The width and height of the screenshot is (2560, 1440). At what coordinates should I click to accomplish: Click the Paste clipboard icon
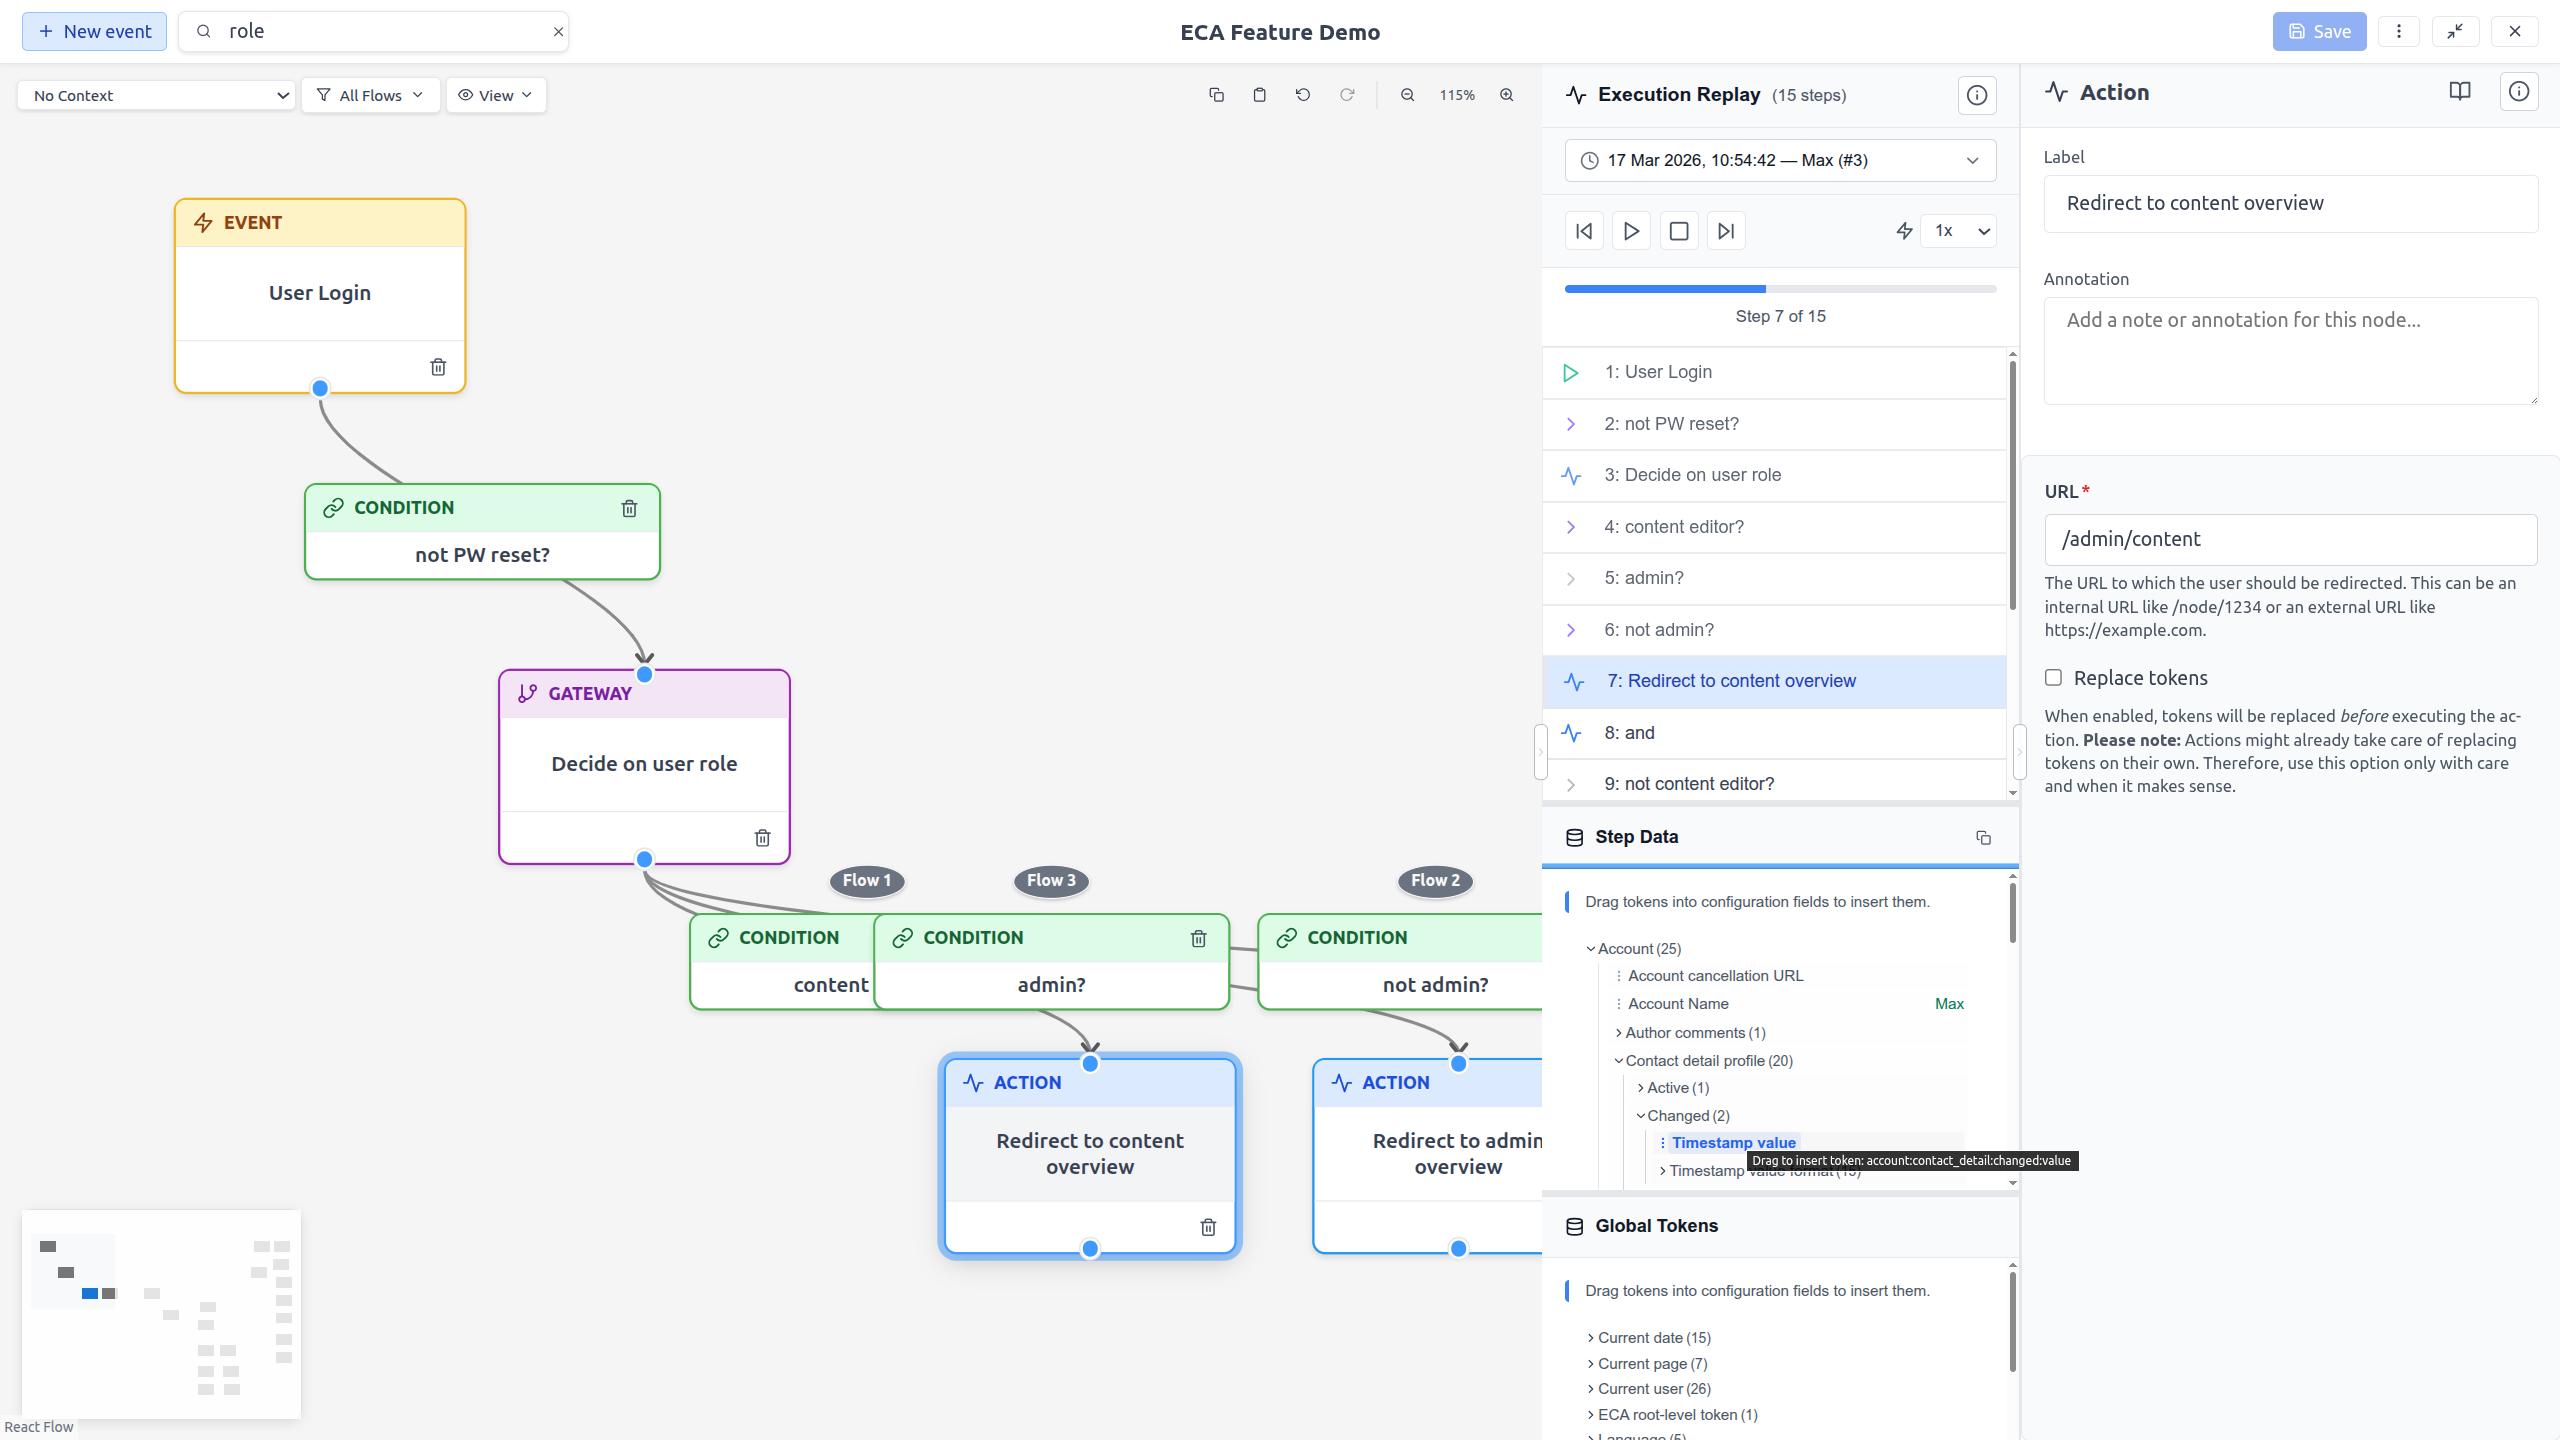1259,95
